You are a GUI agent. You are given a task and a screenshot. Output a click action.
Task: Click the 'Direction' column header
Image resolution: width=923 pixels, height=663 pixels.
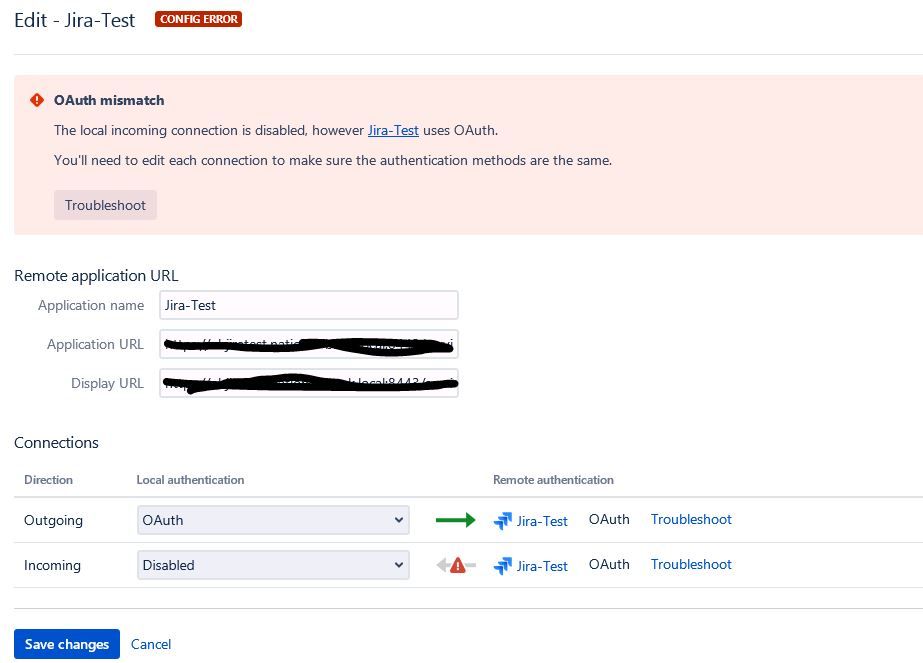48,480
